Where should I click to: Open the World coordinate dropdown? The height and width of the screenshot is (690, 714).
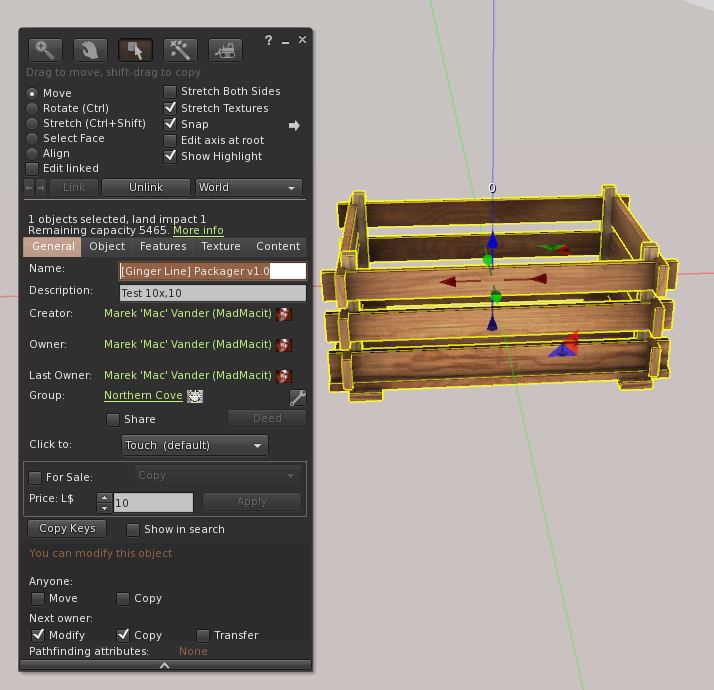249,188
